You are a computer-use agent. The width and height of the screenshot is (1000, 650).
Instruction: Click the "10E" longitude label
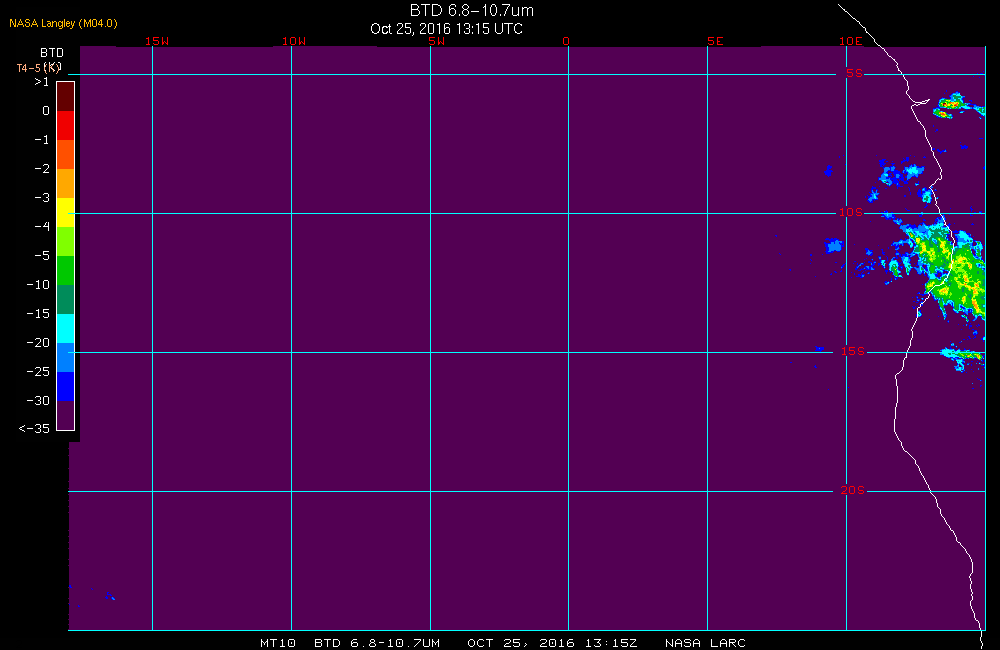point(851,41)
